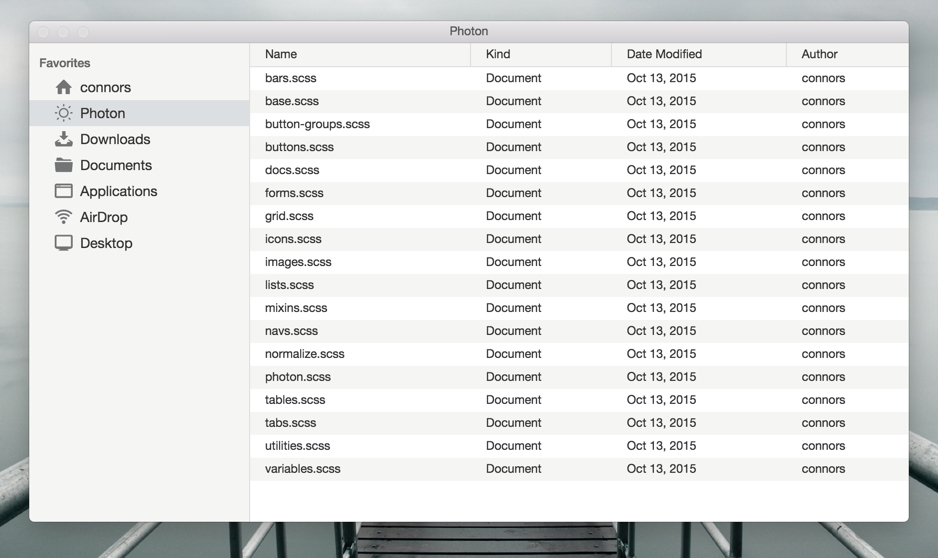
Task: Select the photon.scss file
Action: click(579, 377)
